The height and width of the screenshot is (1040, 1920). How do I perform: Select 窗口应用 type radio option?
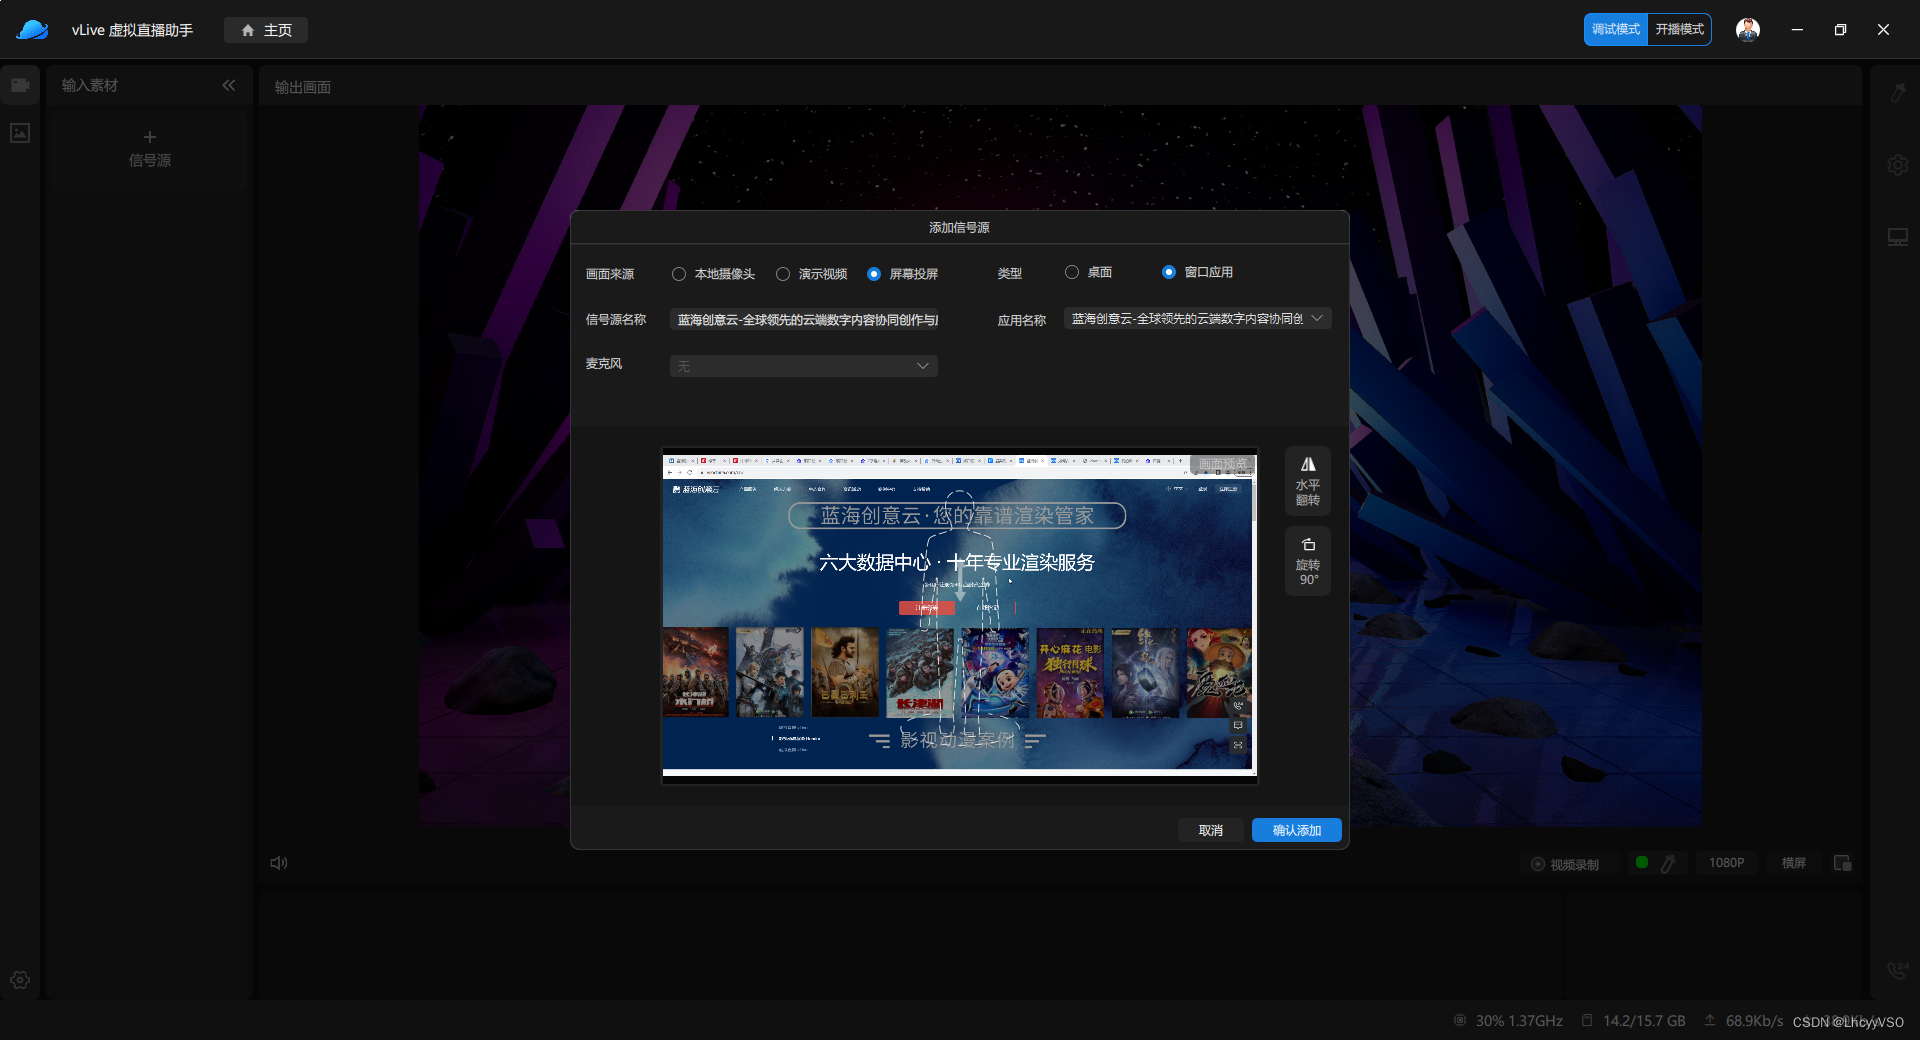(1169, 272)
